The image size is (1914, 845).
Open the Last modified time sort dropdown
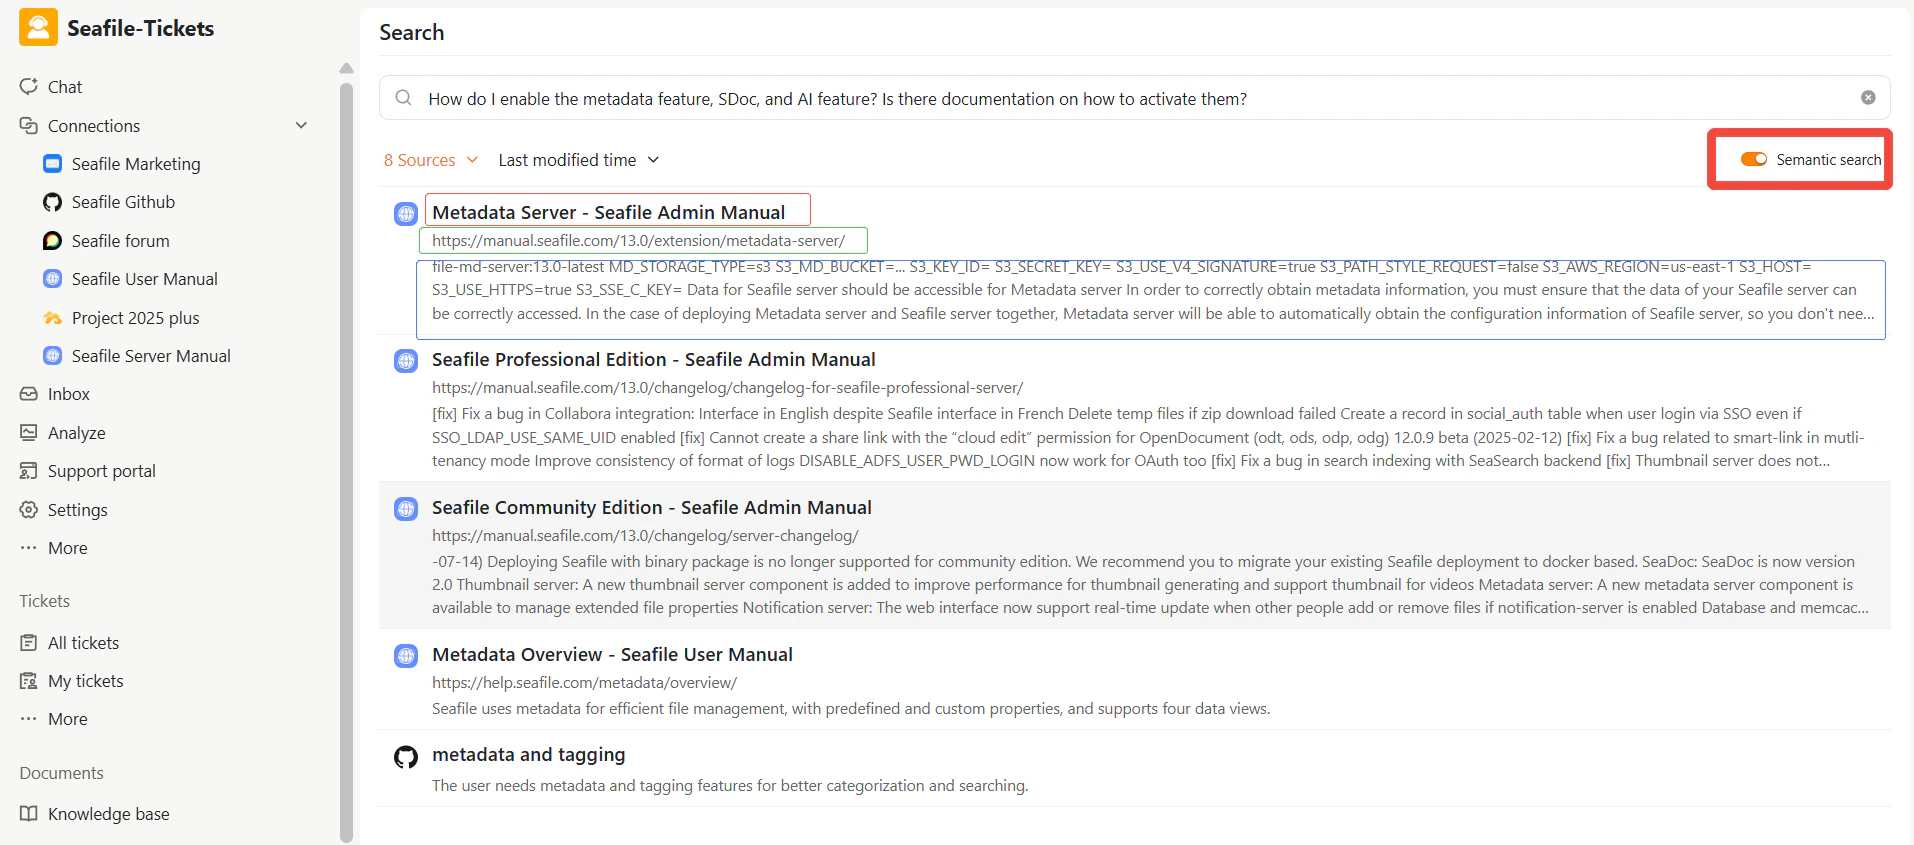click(x=579, y=160)
